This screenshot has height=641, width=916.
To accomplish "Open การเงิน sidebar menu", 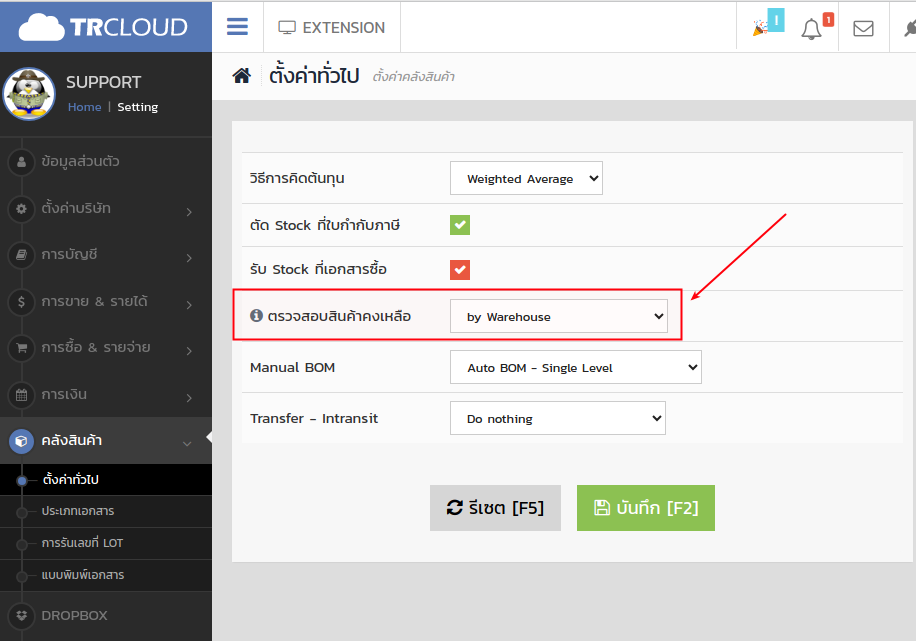I will point(64,394).
